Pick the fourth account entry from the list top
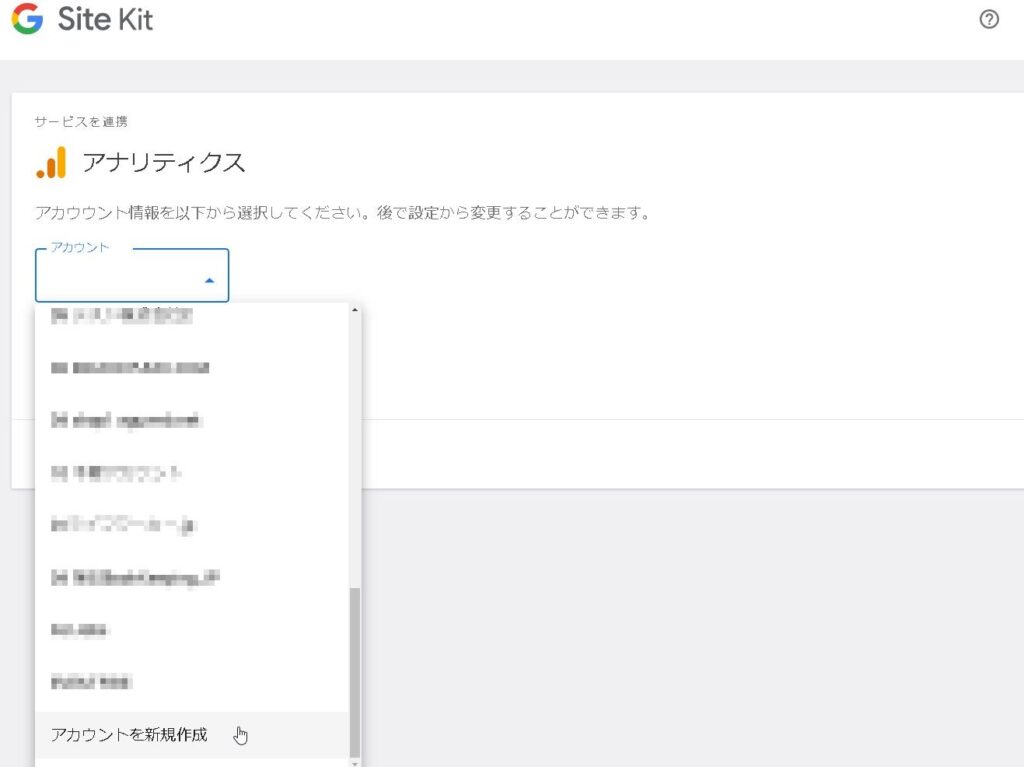 click(116, 473)
